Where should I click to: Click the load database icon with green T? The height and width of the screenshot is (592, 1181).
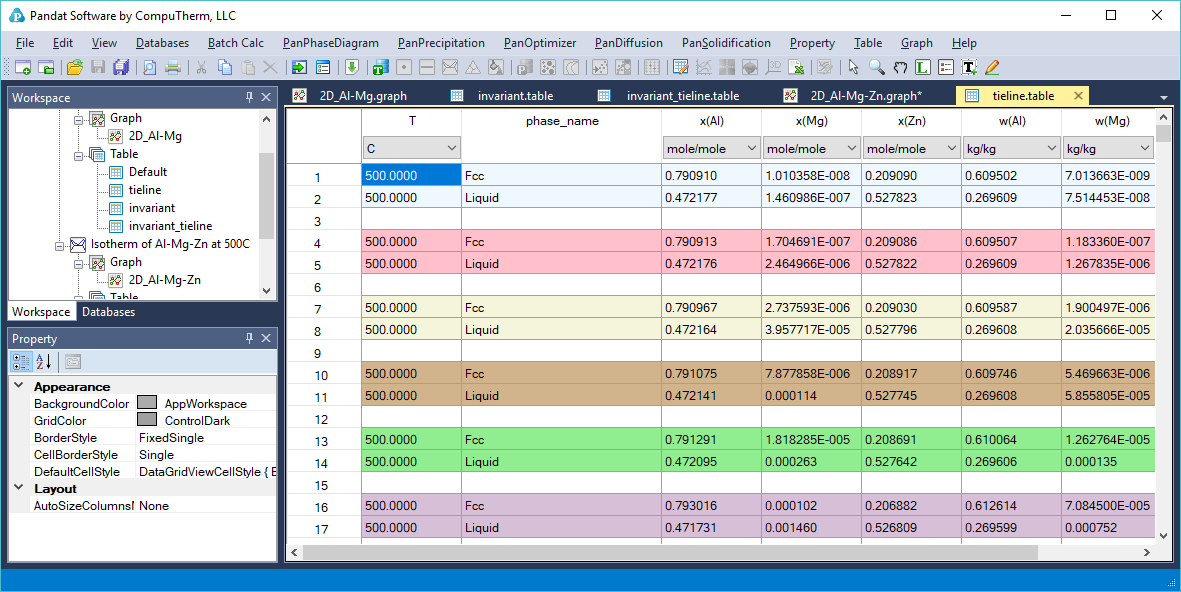[x=379, y=68]
